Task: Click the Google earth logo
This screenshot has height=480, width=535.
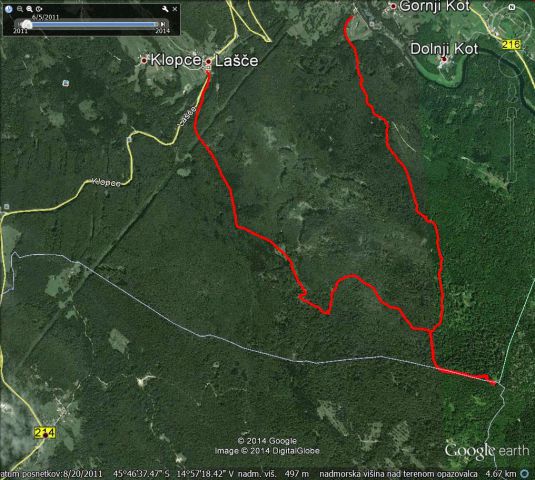Action: pos(487,451)
